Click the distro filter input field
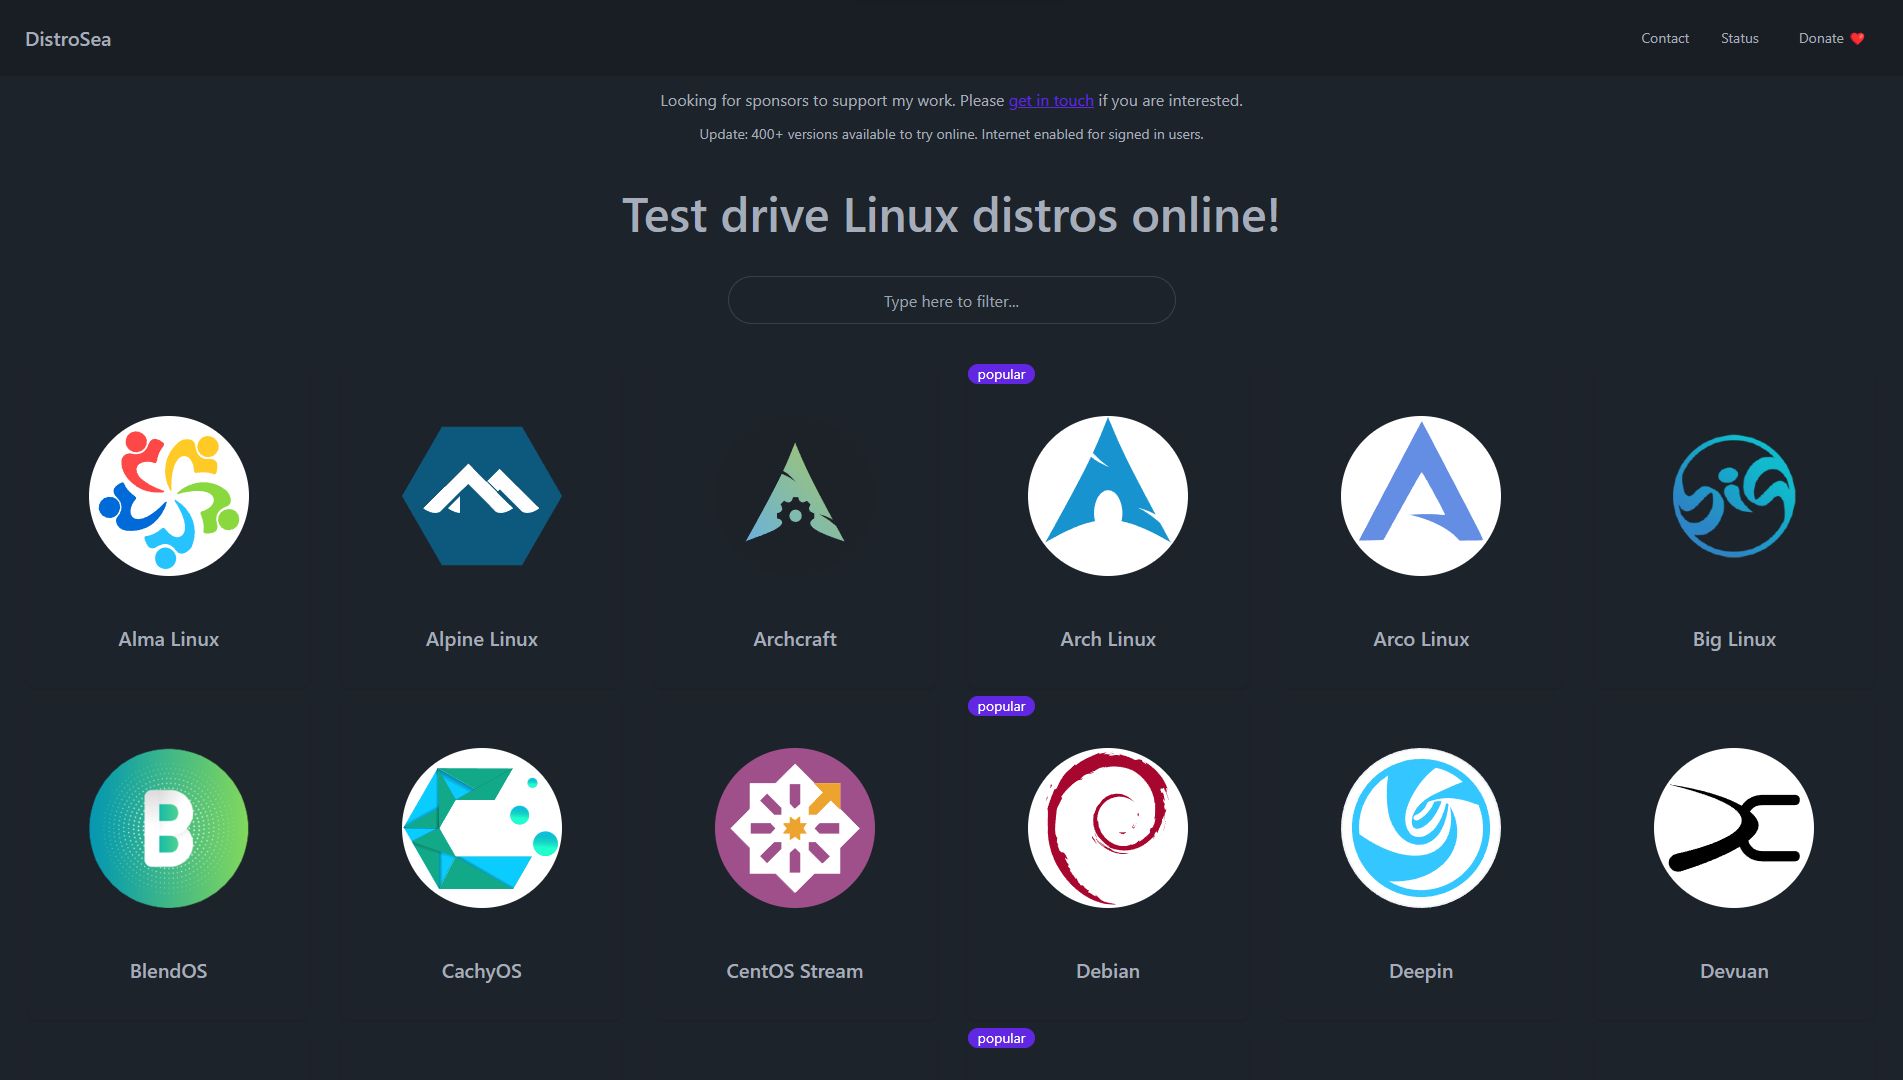The image size is (1903, 1080). click(951, 300)
